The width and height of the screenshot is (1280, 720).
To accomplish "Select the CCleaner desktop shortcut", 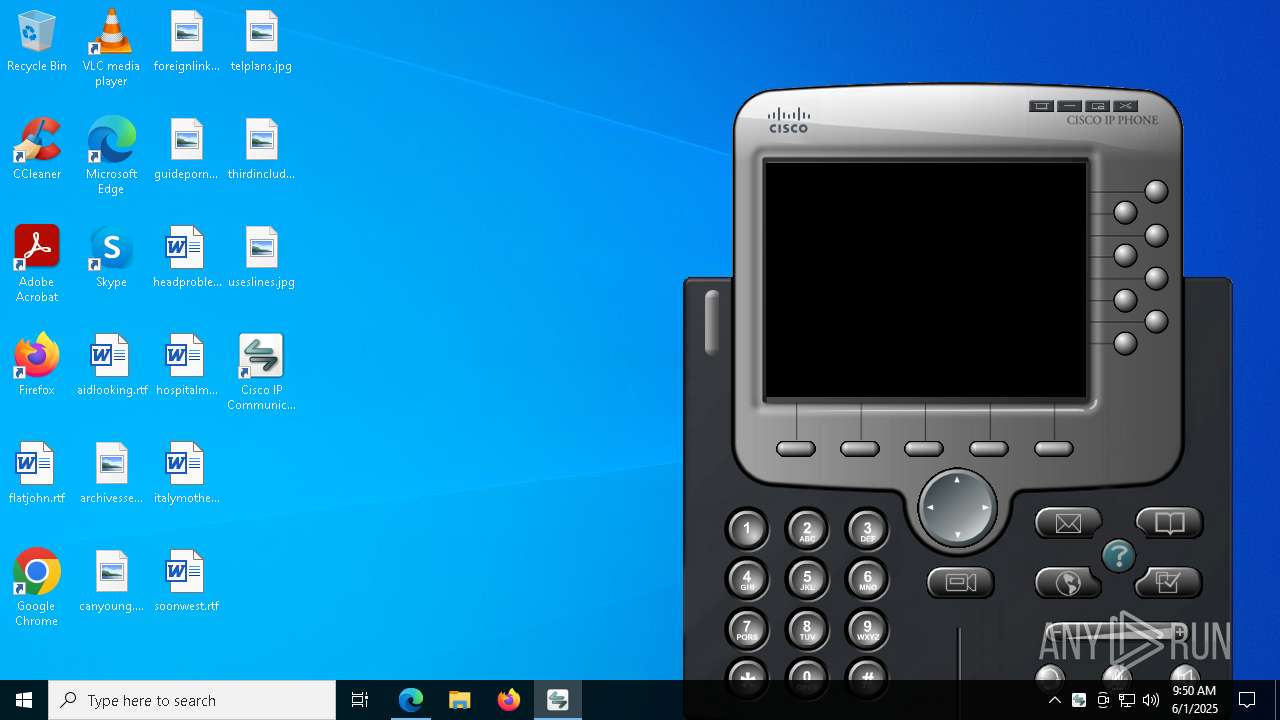I will [x=37, y=150].
